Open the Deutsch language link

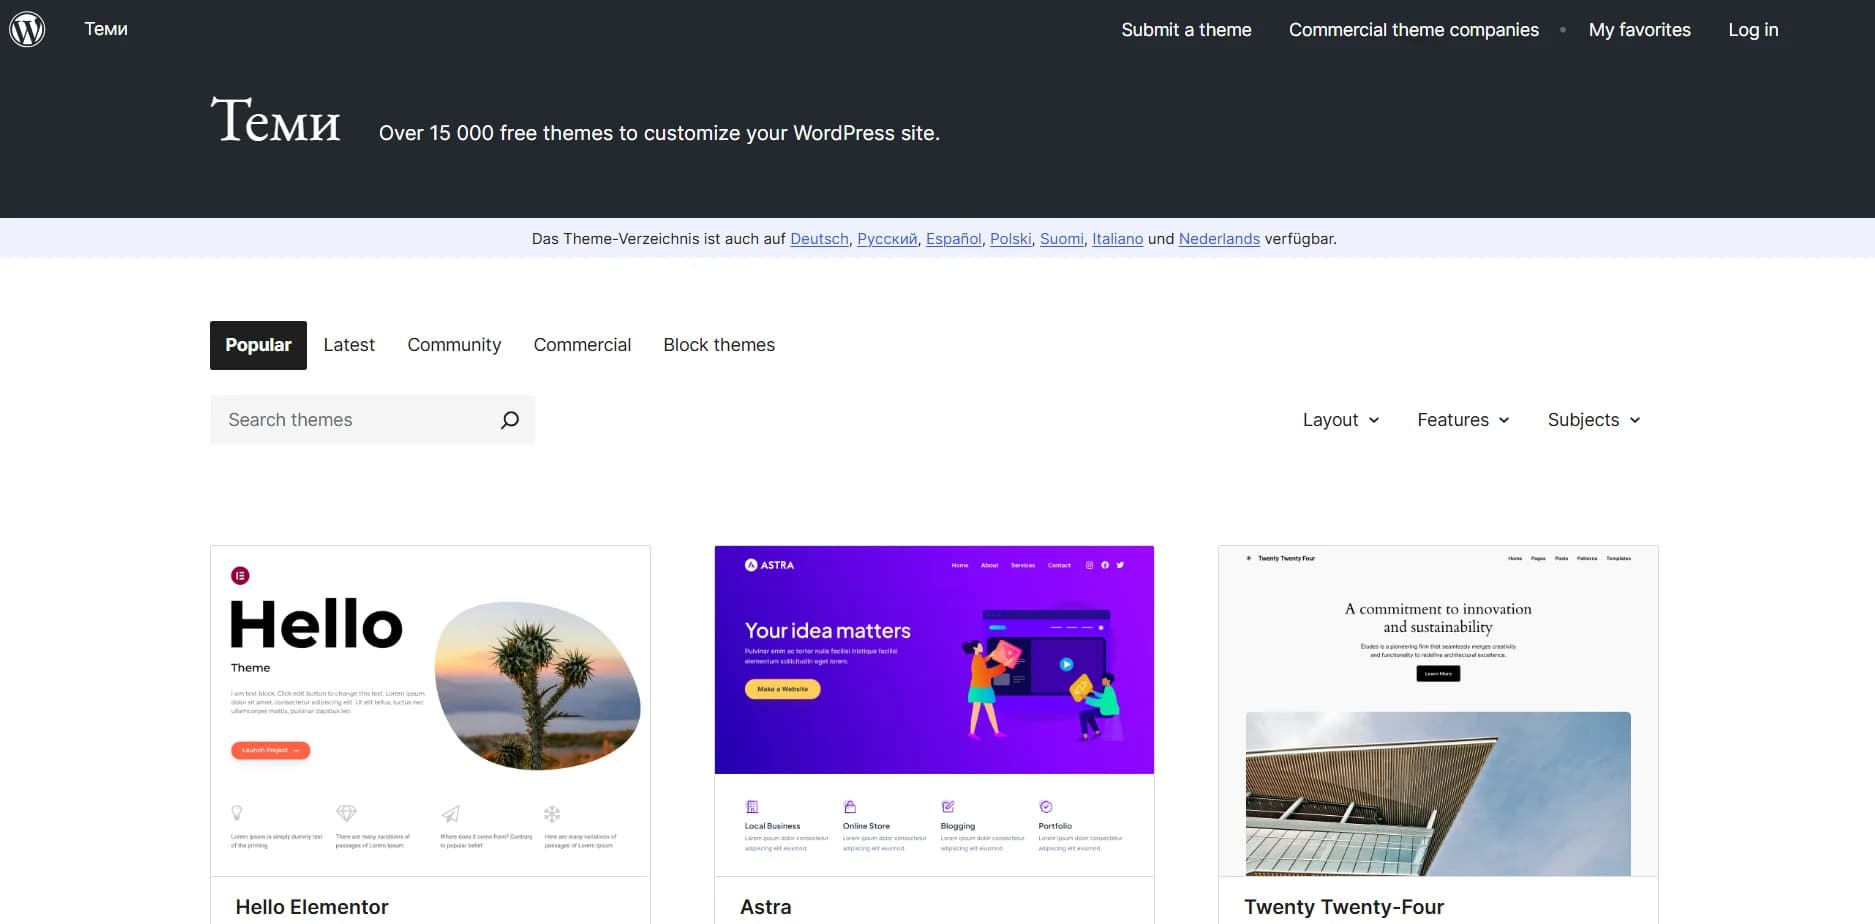[819, 239]
